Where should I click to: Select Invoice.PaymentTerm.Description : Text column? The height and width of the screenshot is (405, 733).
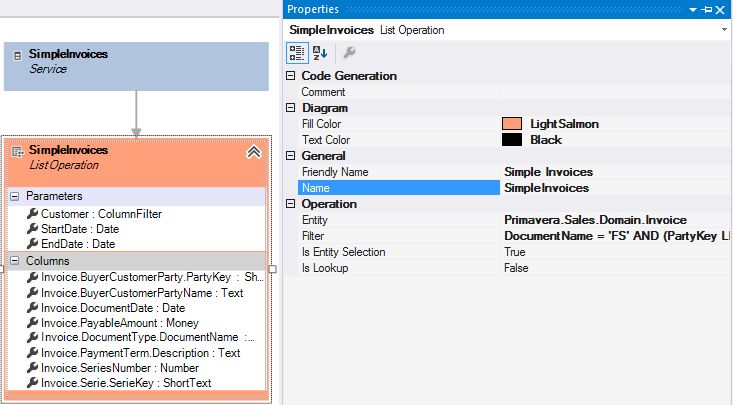pos(140,353)
